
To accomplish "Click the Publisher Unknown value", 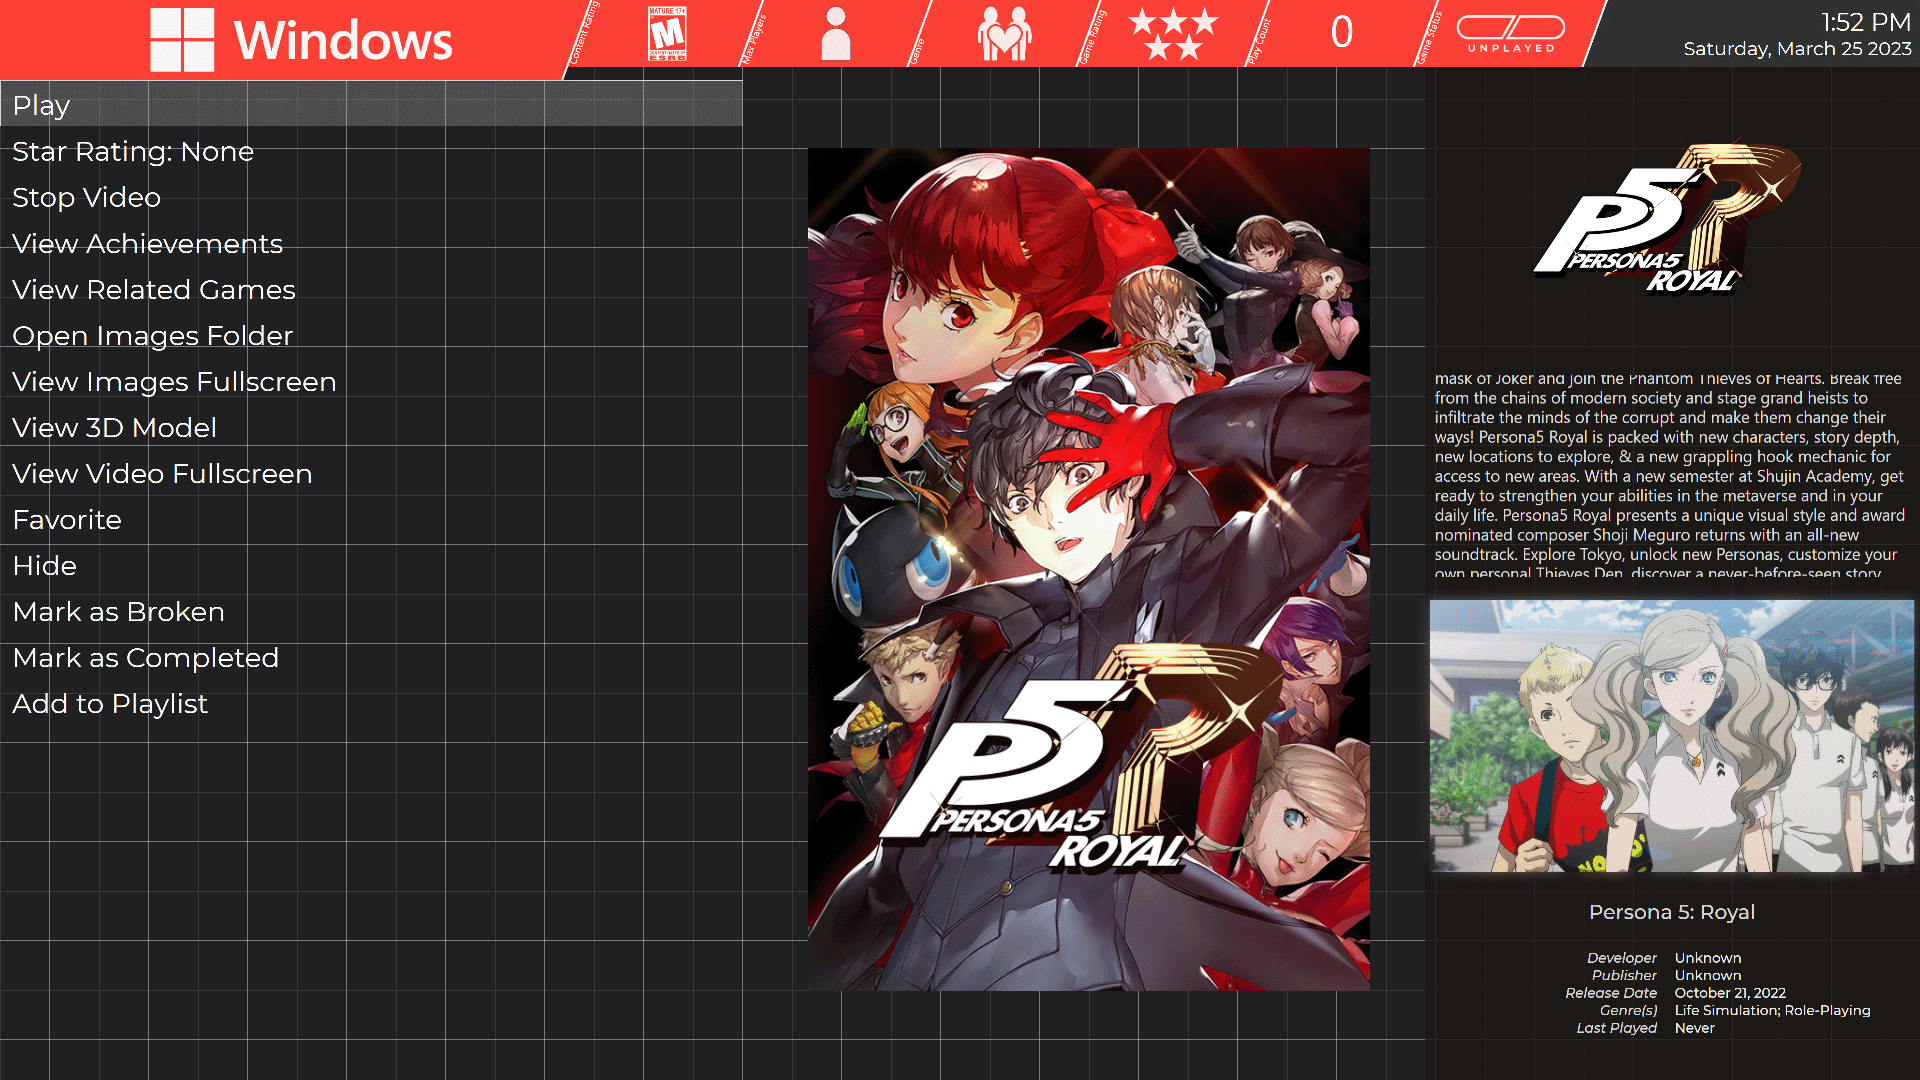I will coord(1708,975).
